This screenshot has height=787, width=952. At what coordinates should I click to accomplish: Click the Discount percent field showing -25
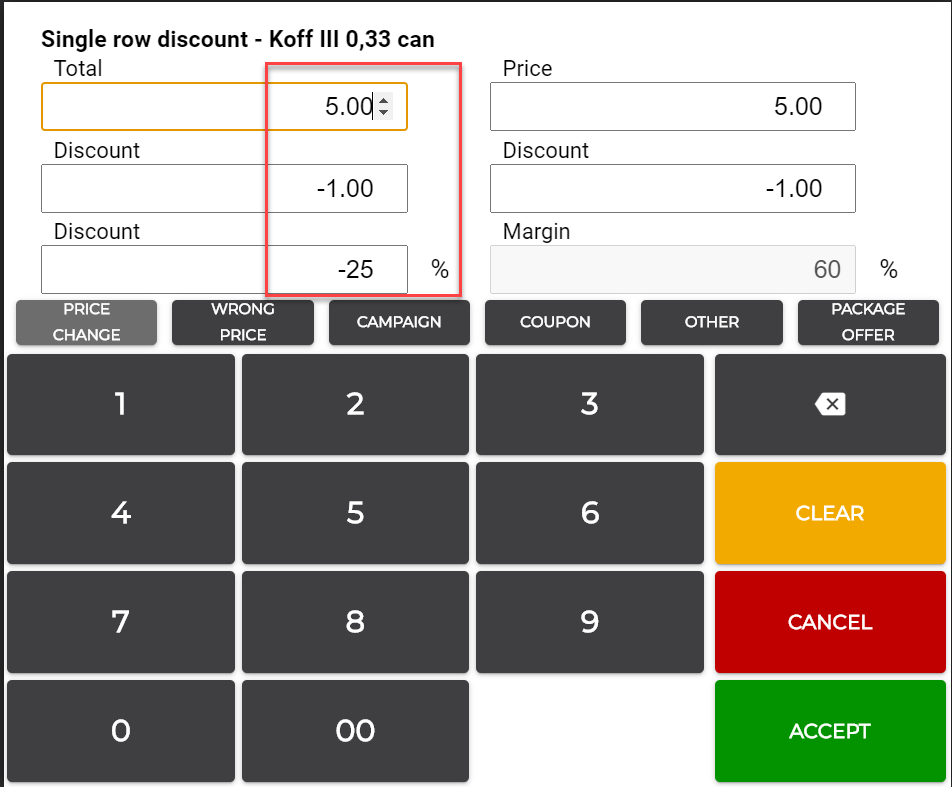click(x=224, y=270)
